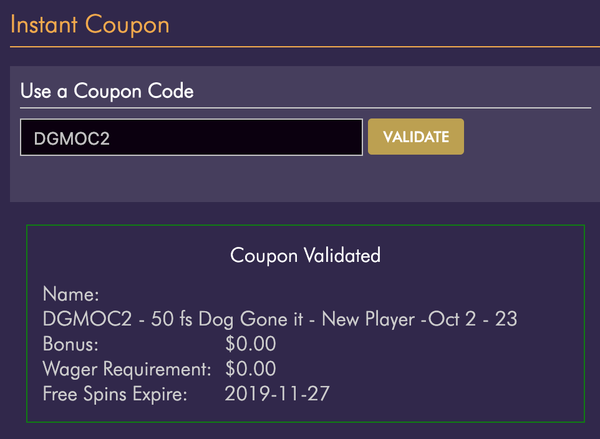Click the 'Coupon Validated' message

(x=305, y=255)
